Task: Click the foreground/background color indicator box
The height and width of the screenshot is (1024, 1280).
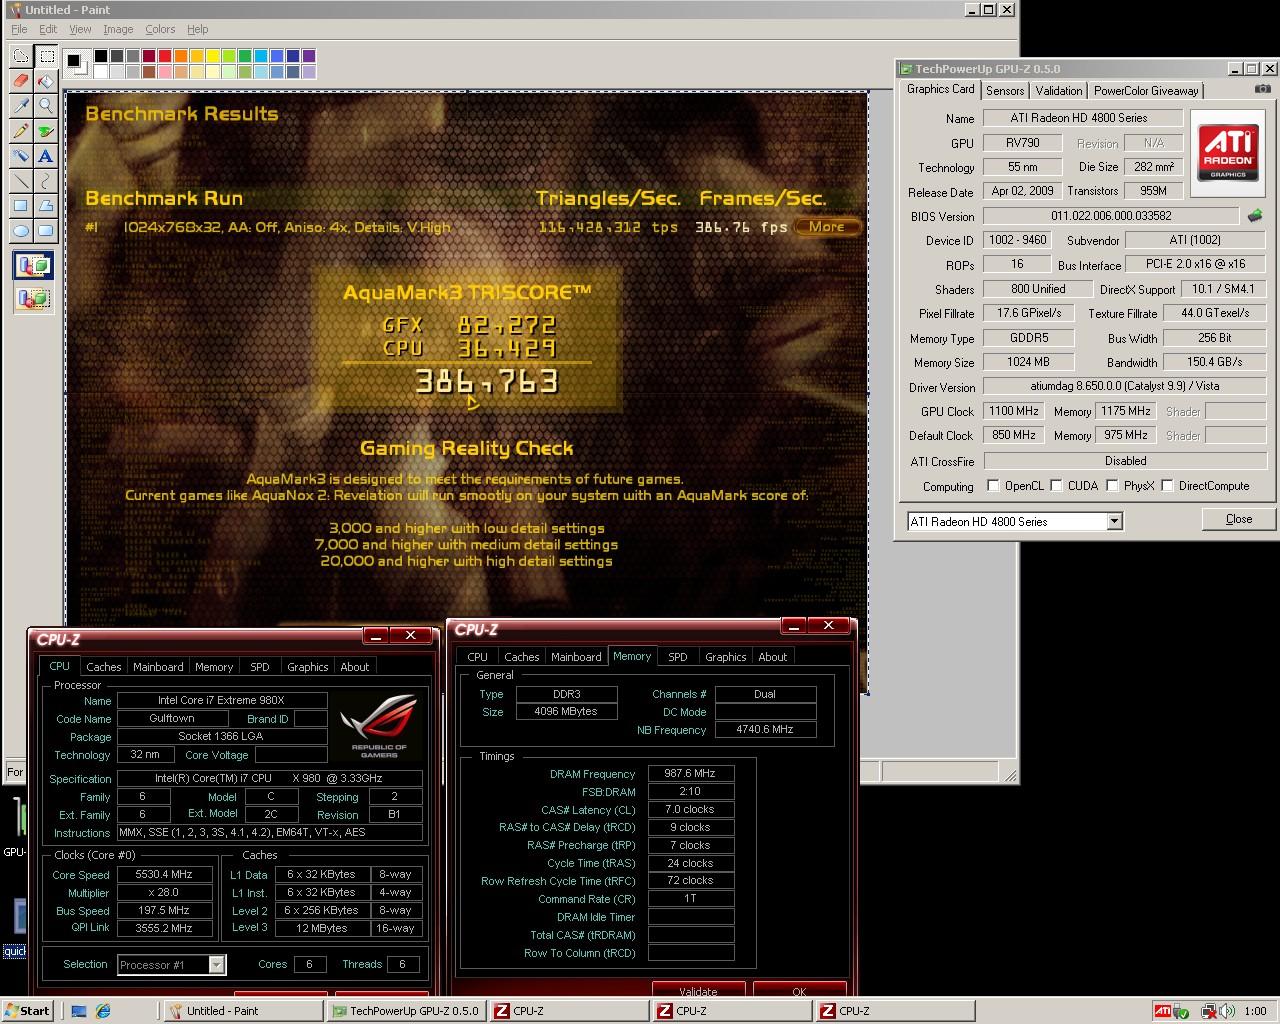Action: point(77,64)
